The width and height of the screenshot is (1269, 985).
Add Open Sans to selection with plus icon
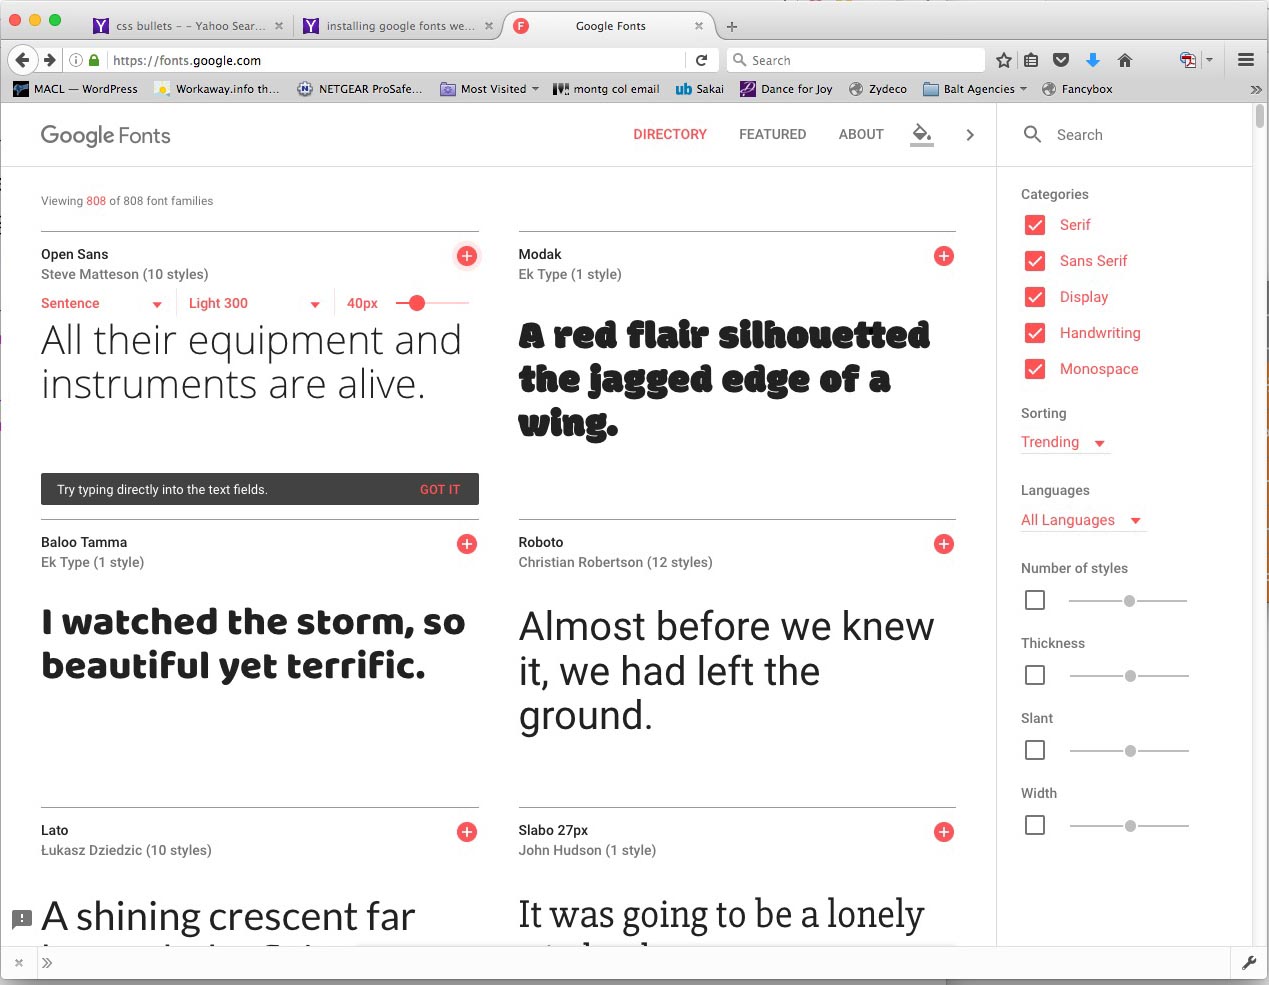[466, 256]
